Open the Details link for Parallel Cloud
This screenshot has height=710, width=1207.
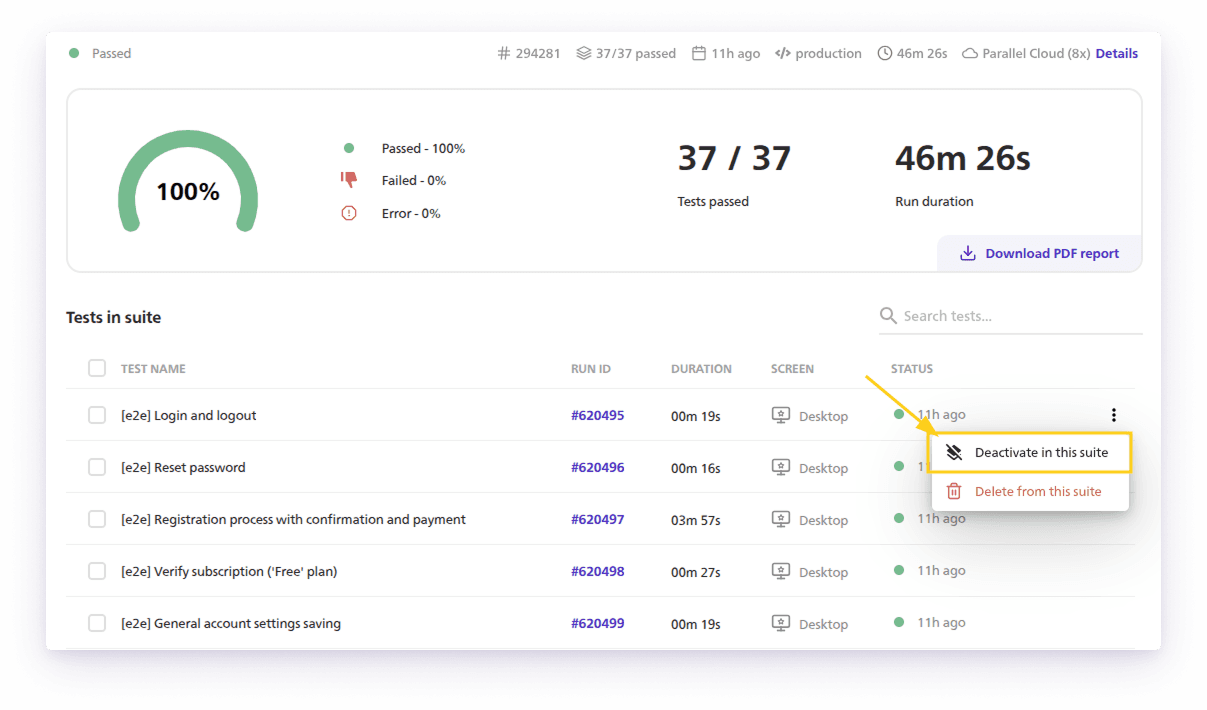pyautogui.click(x=1116, y=54)
